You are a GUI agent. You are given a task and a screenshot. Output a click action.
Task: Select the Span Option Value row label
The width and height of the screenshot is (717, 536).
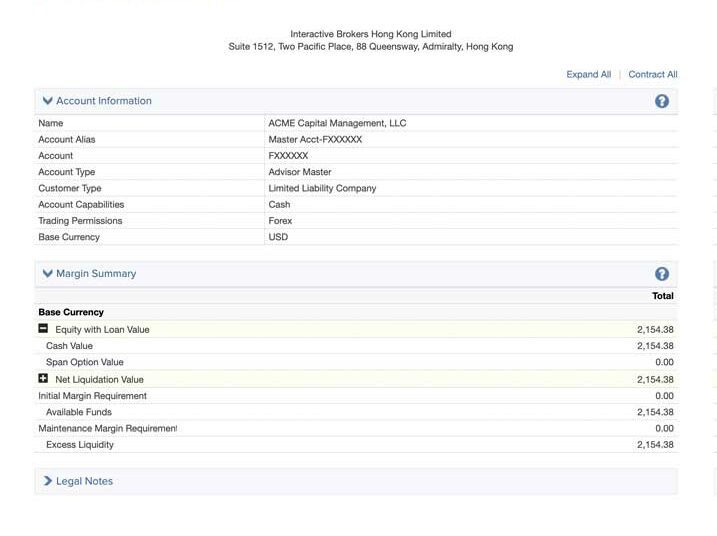[85, 362]
